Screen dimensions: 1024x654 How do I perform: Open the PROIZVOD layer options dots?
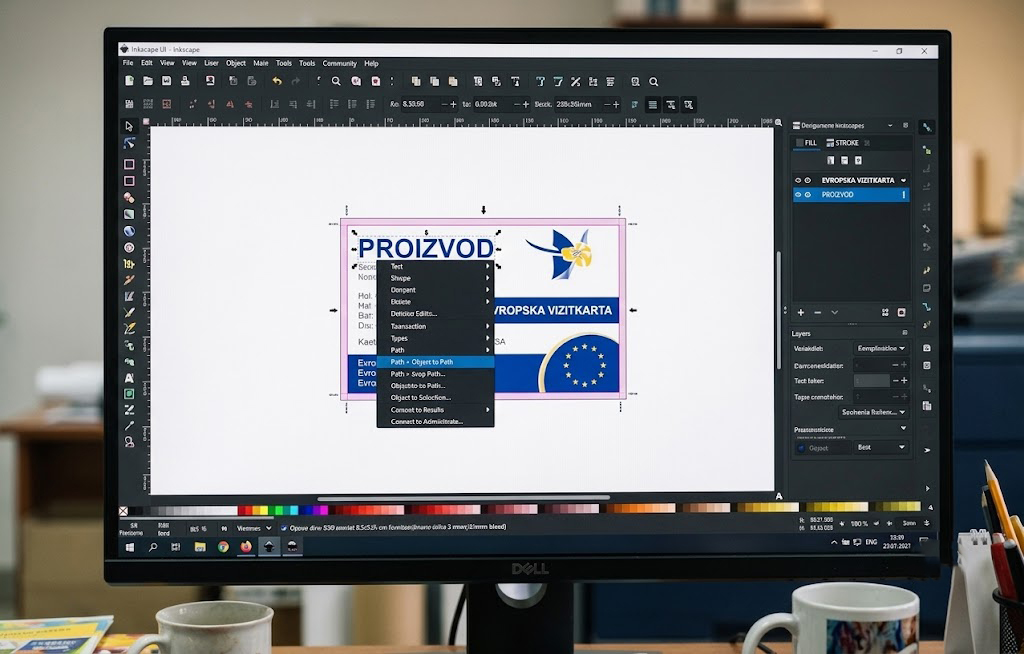point(904,195)
